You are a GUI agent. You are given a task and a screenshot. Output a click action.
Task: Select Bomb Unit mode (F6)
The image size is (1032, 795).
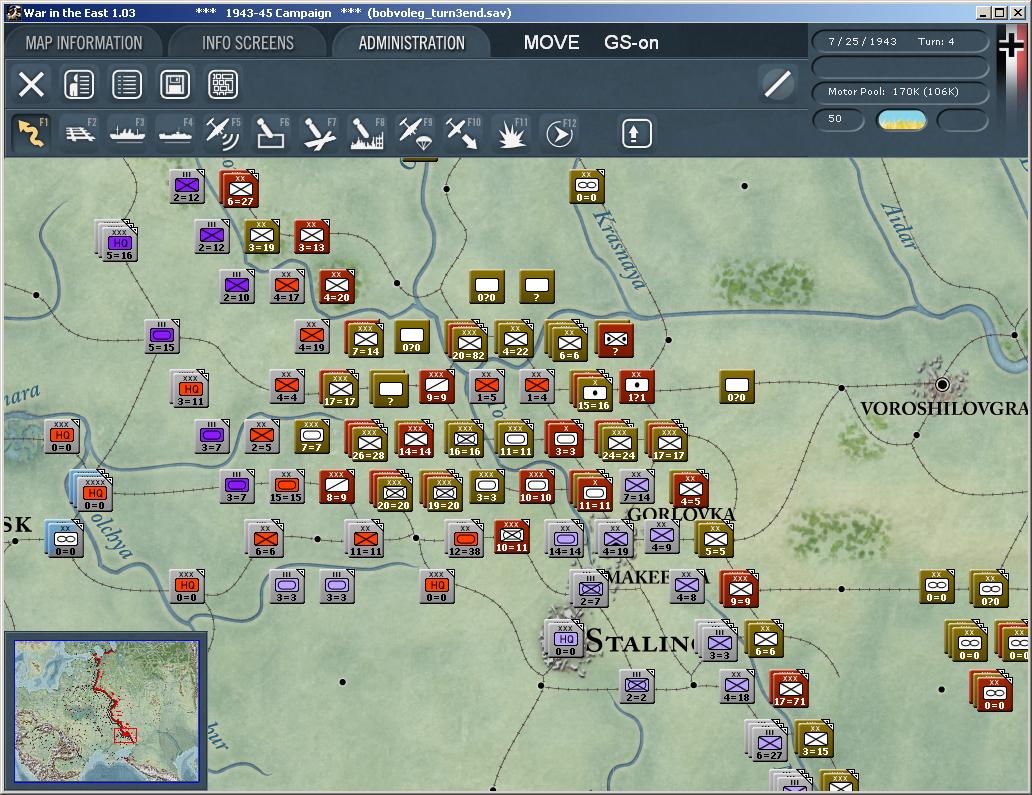[x=271, y=133]
